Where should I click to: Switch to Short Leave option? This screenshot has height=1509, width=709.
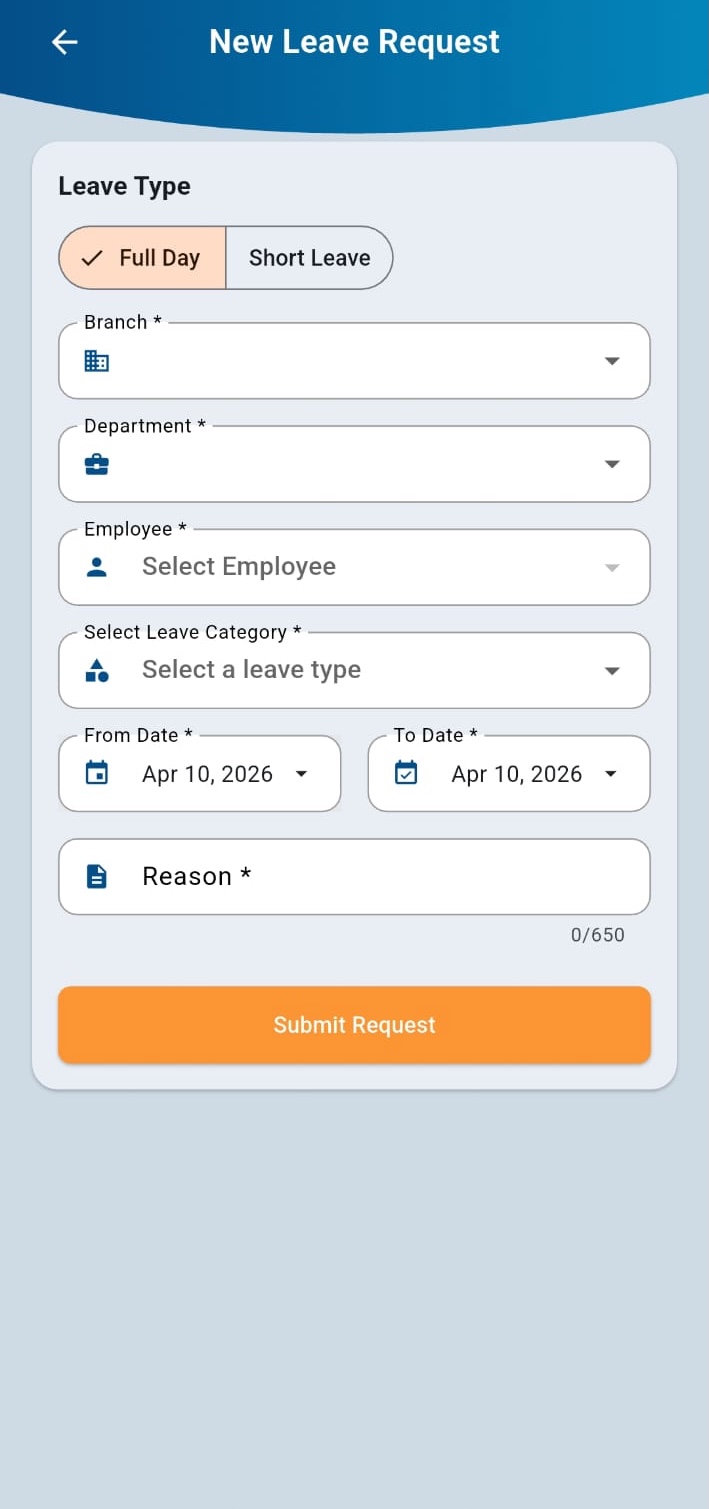309,258
